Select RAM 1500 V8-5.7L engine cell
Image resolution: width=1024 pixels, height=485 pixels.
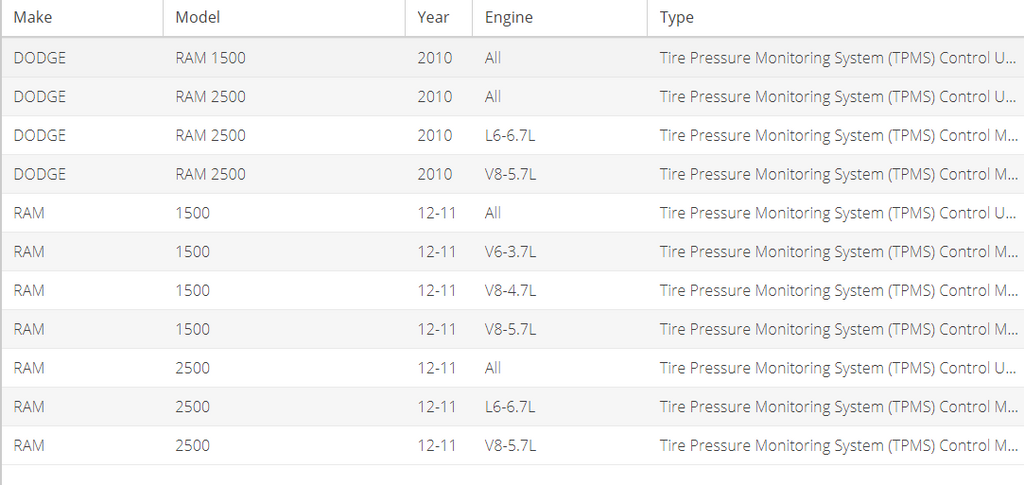click(x=510, y=329)
